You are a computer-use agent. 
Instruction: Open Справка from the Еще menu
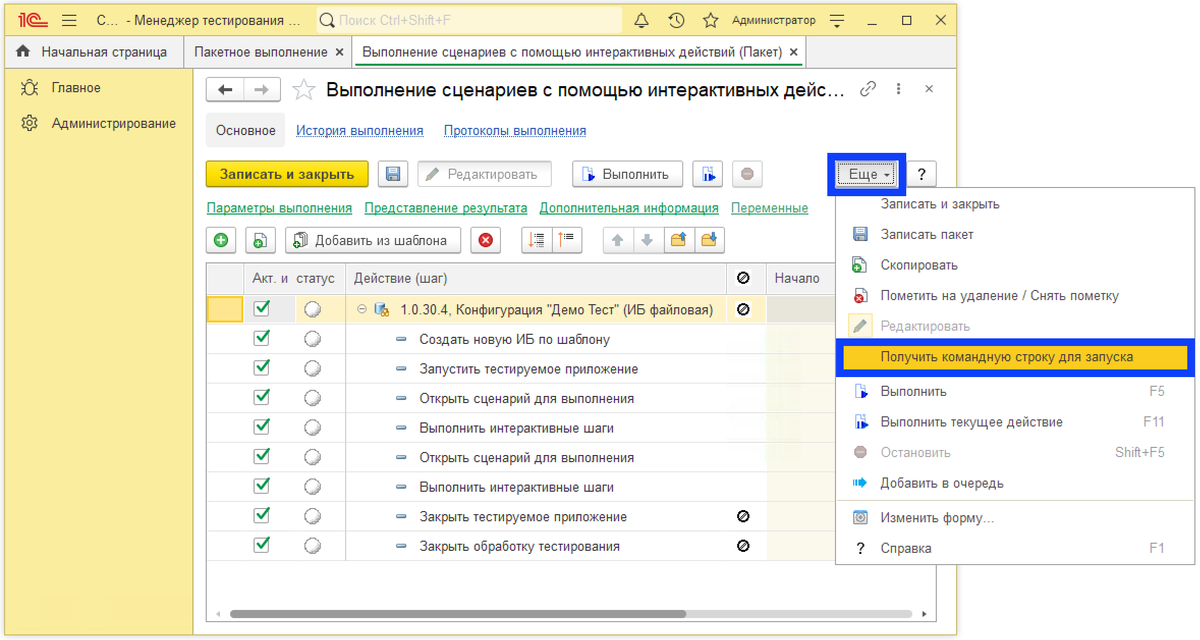[1016, 548]
